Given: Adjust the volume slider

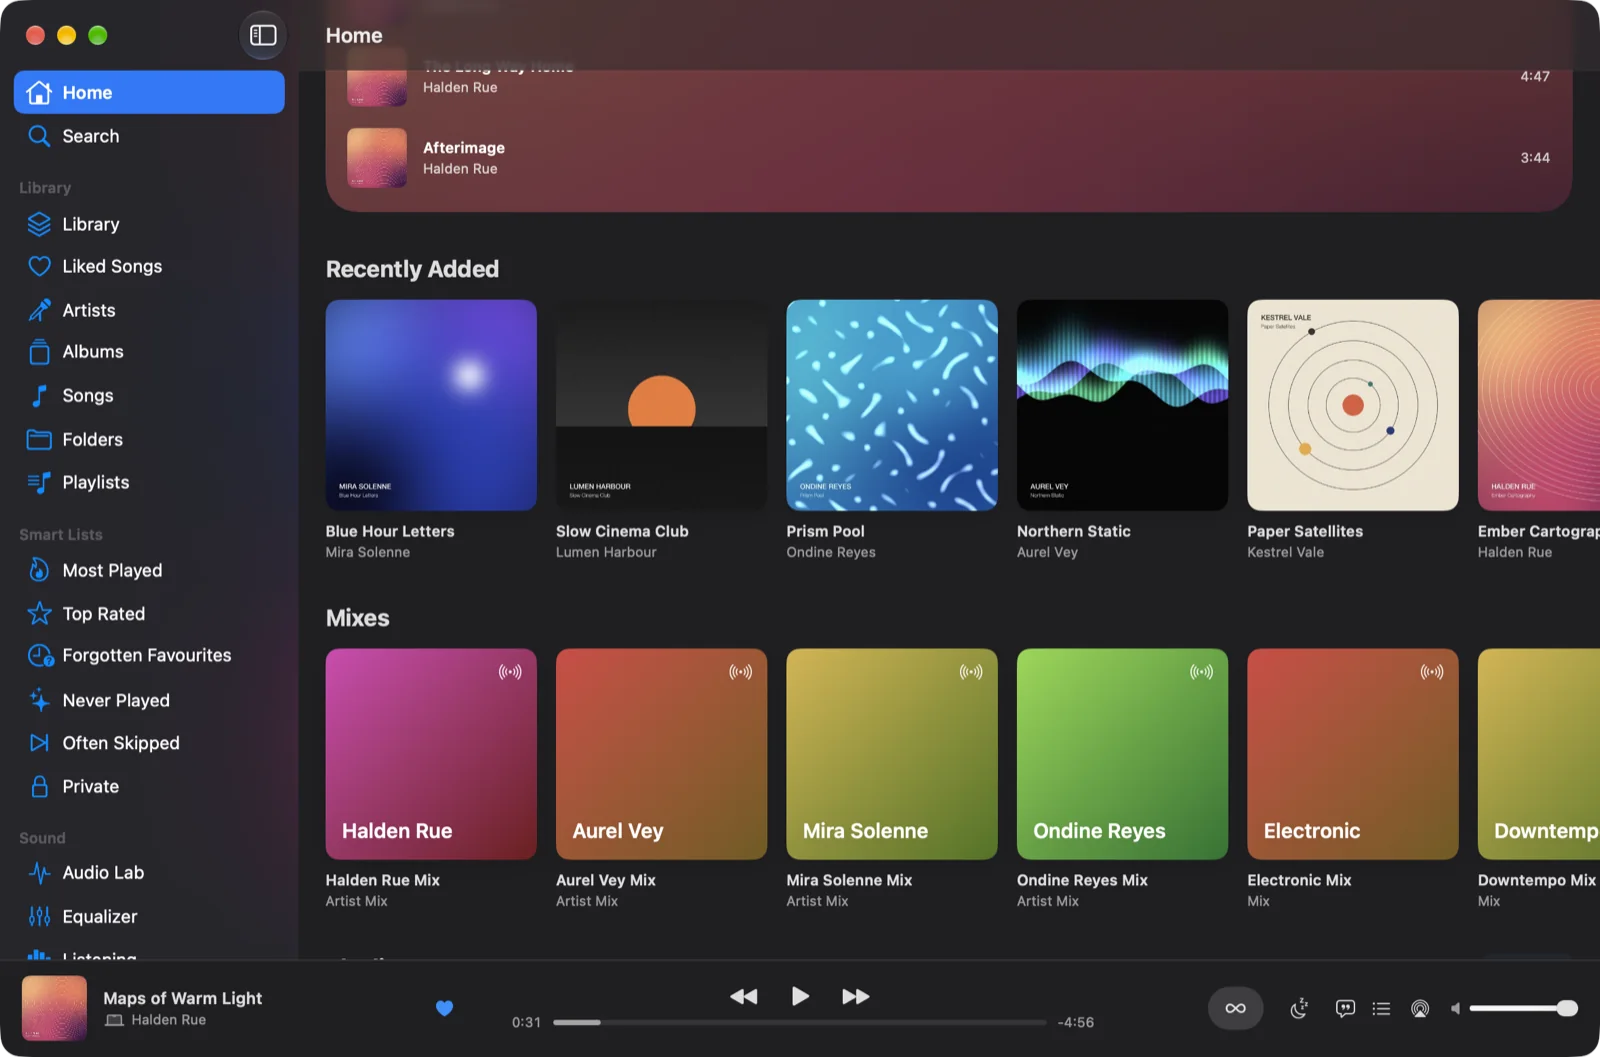Looking at the screenshot, I should point(1523,1008).
